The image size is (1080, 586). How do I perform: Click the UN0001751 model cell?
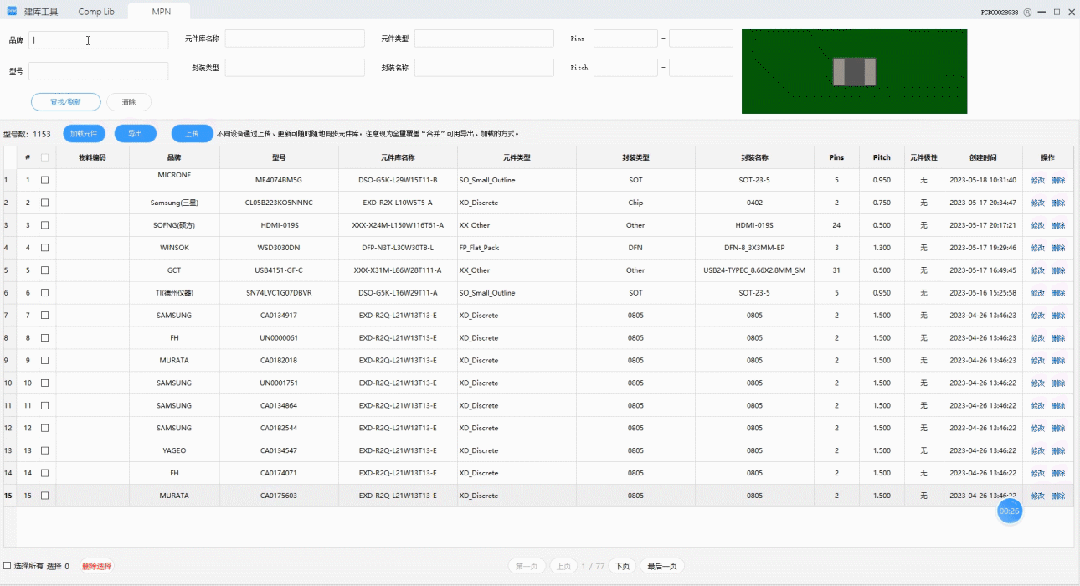[279, 383]
